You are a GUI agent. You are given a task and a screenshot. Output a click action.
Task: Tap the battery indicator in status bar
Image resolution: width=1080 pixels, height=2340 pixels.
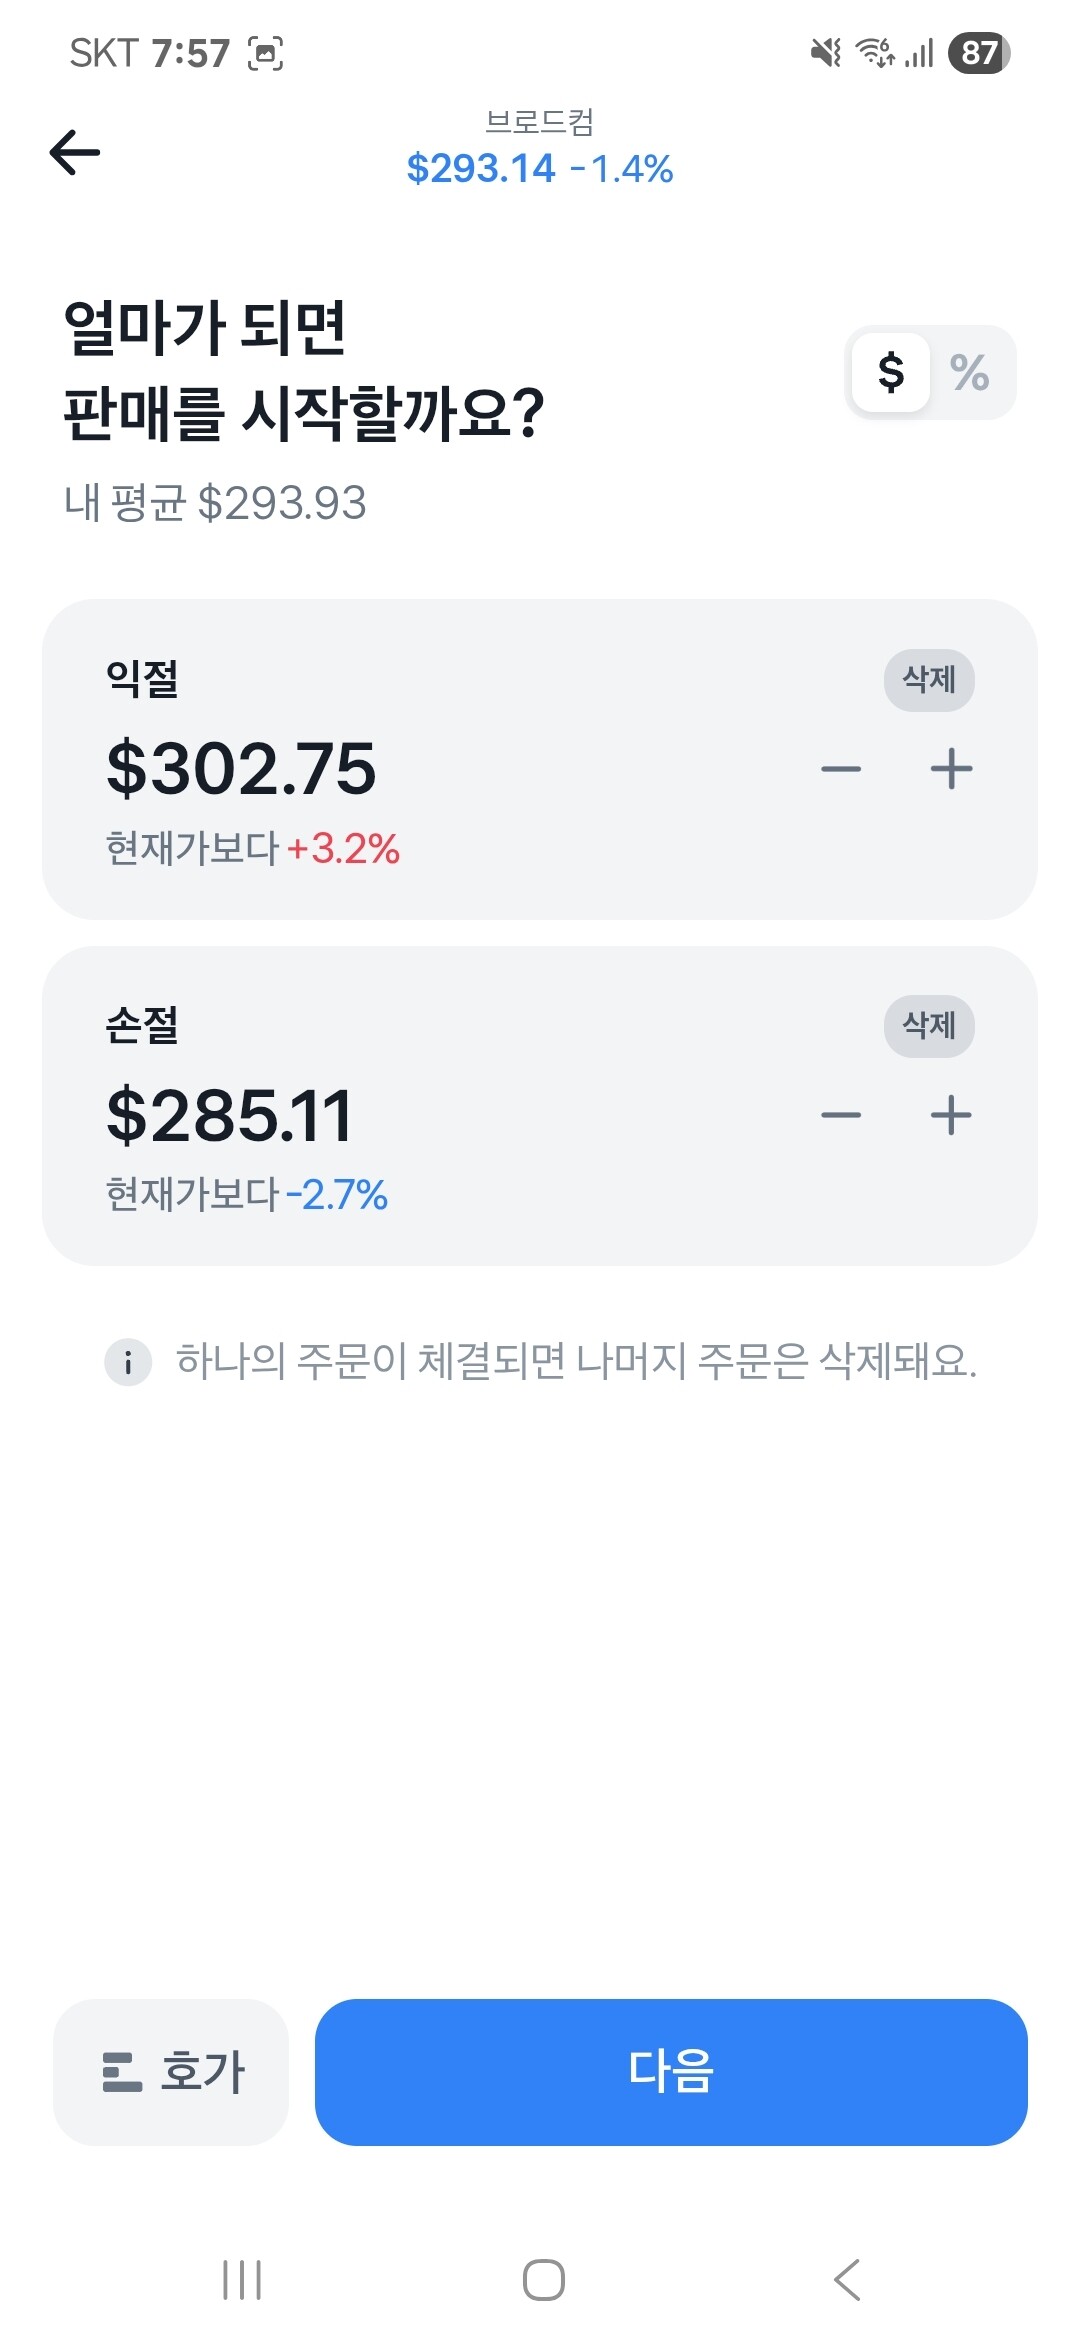click(x=978, y=52)
